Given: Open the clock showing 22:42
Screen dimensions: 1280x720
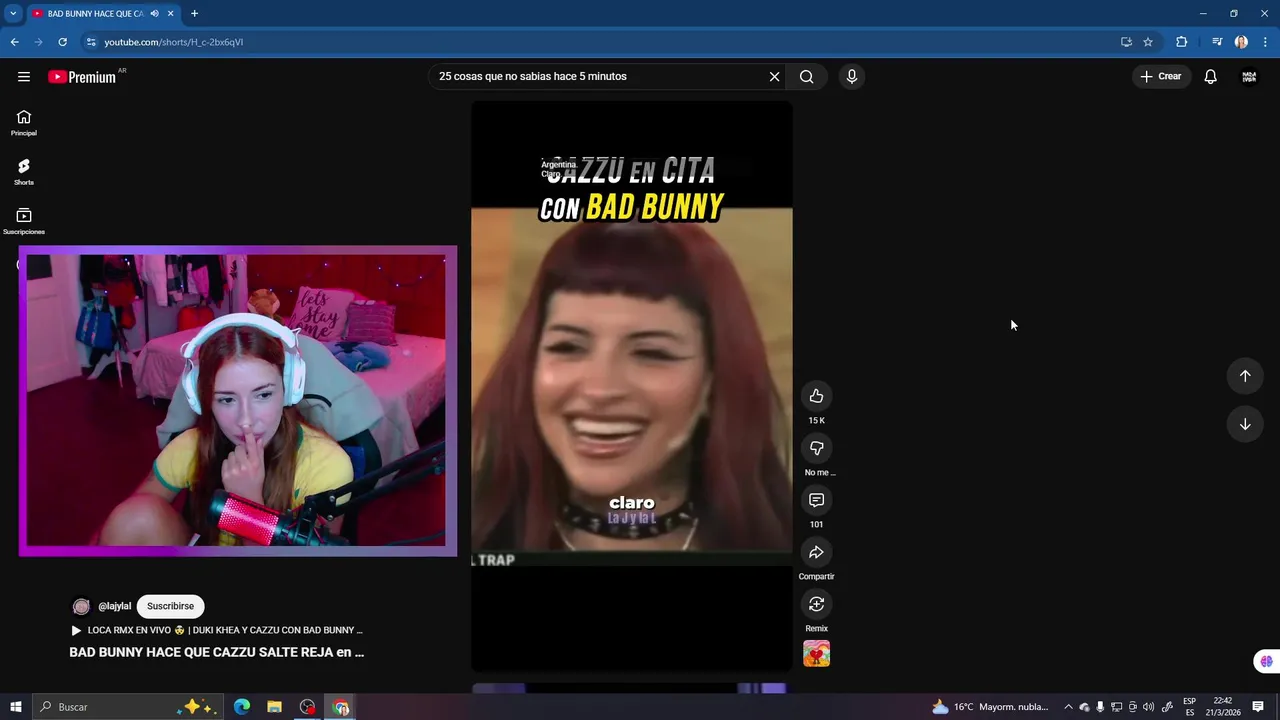Looking at the screenshot, I should [x=1222, y=707].
